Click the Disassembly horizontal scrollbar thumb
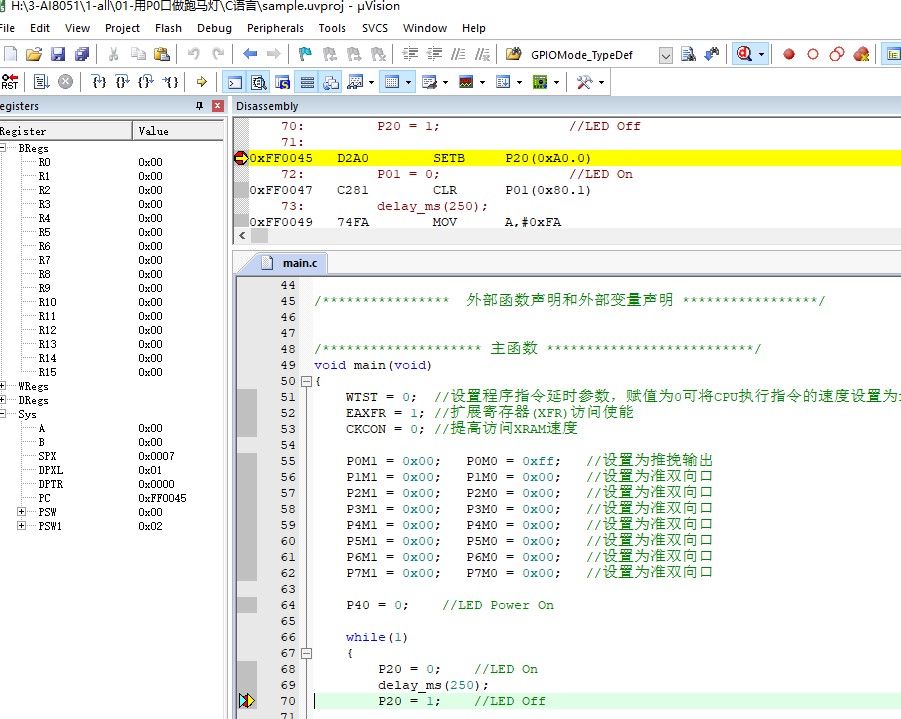The image size is (901, 719). pos(259,236)
